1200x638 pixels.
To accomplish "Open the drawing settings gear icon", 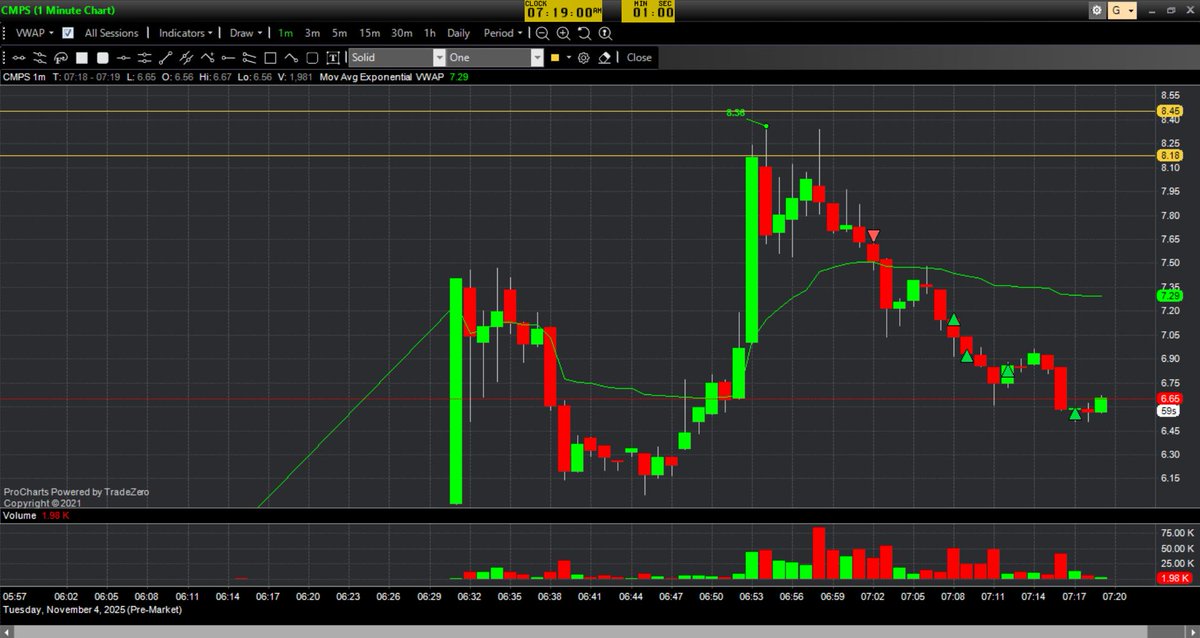I will pos(583,57).
